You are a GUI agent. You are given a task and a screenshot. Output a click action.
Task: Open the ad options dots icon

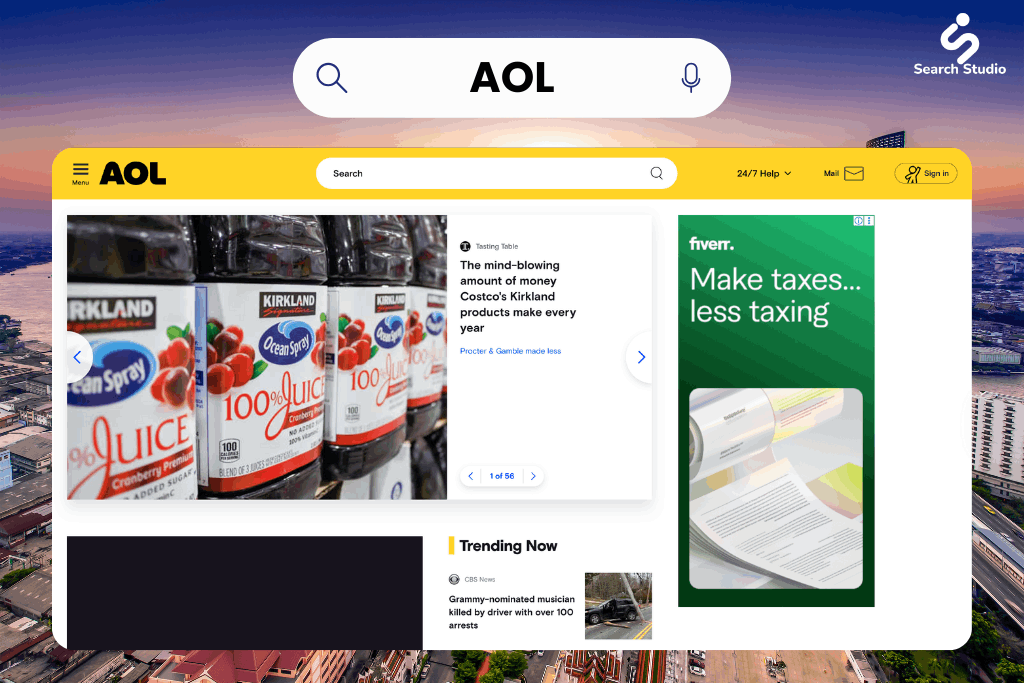click(x=869, y=221)
